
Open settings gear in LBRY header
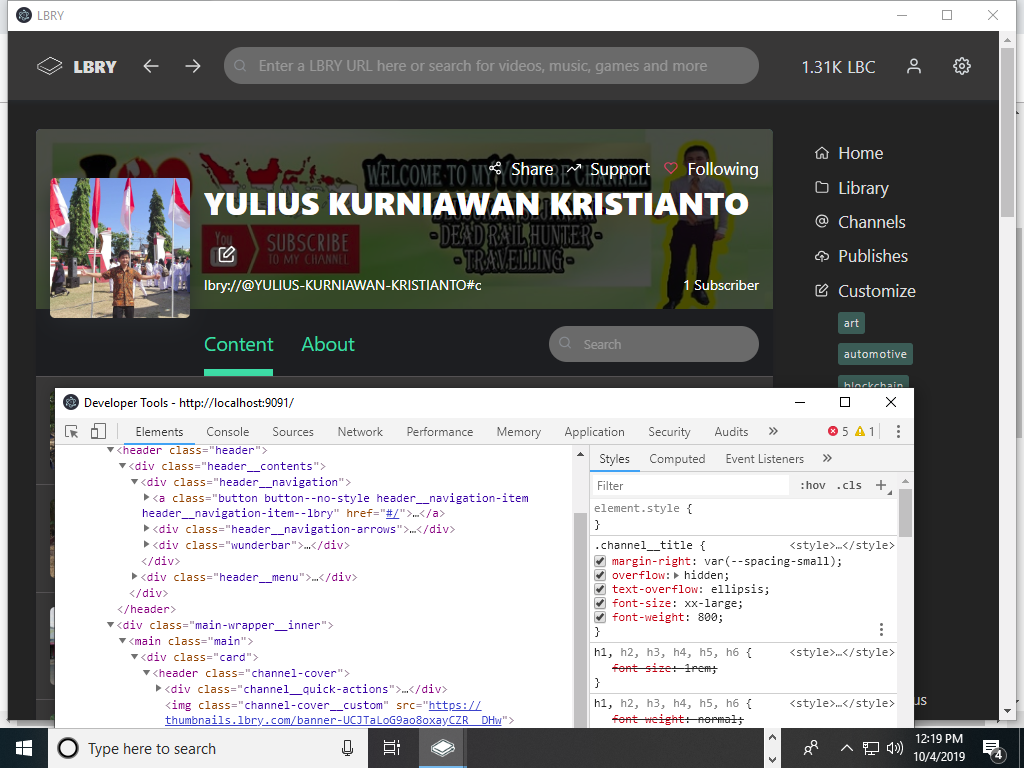pos(961,66)
